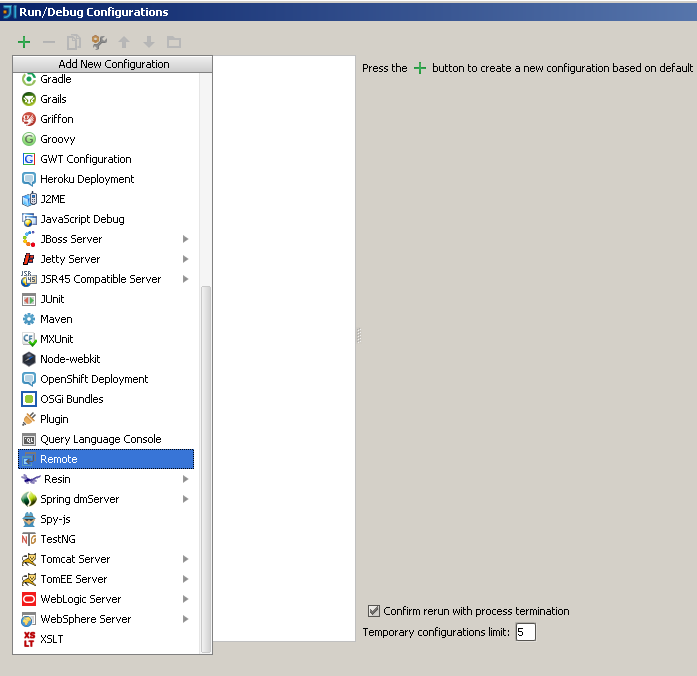Viewport: 697px width, 676px height.
Task: Click the Resin bird icon
Action: tap(30, 479)
